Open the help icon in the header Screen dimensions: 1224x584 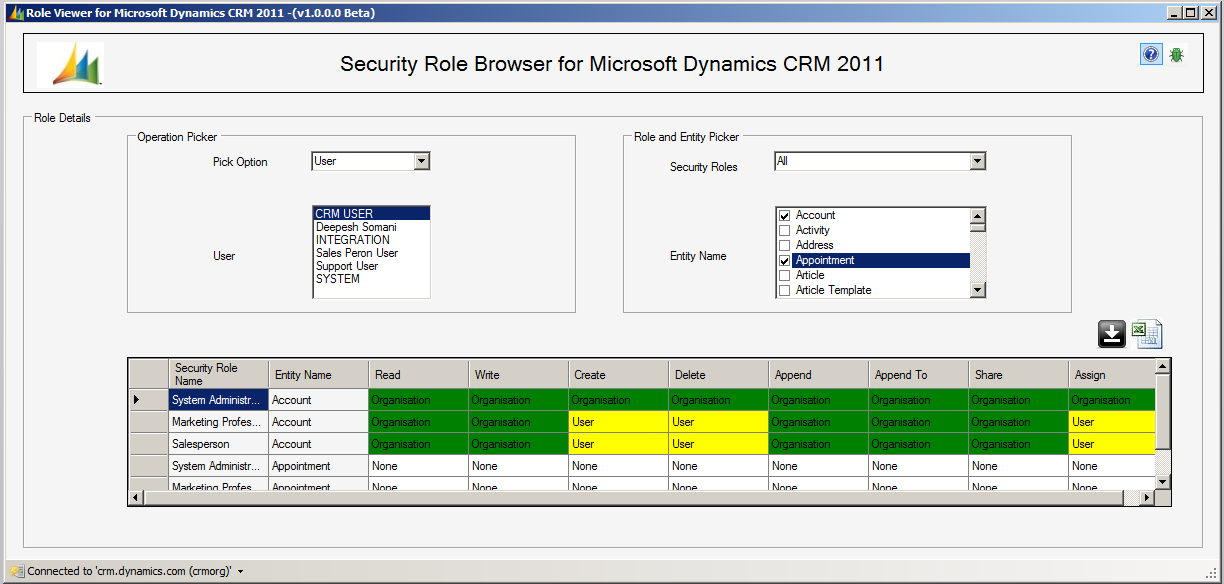(1151, 55)
